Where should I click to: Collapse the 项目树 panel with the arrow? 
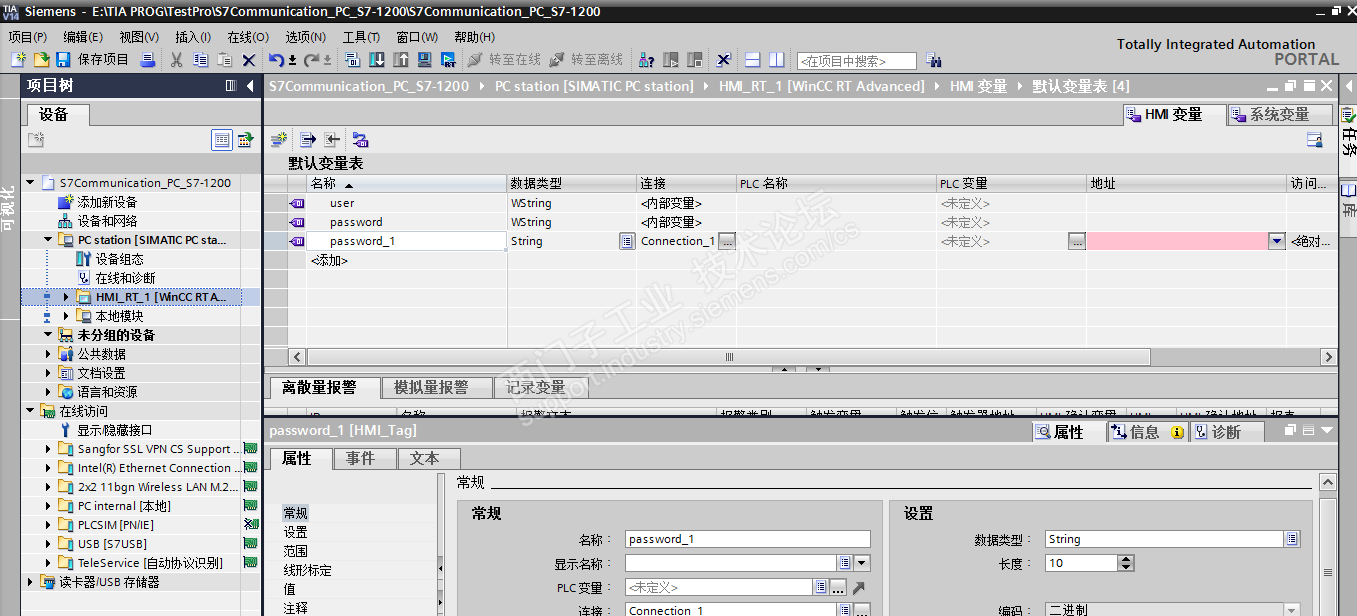click(x=250, y=86)
